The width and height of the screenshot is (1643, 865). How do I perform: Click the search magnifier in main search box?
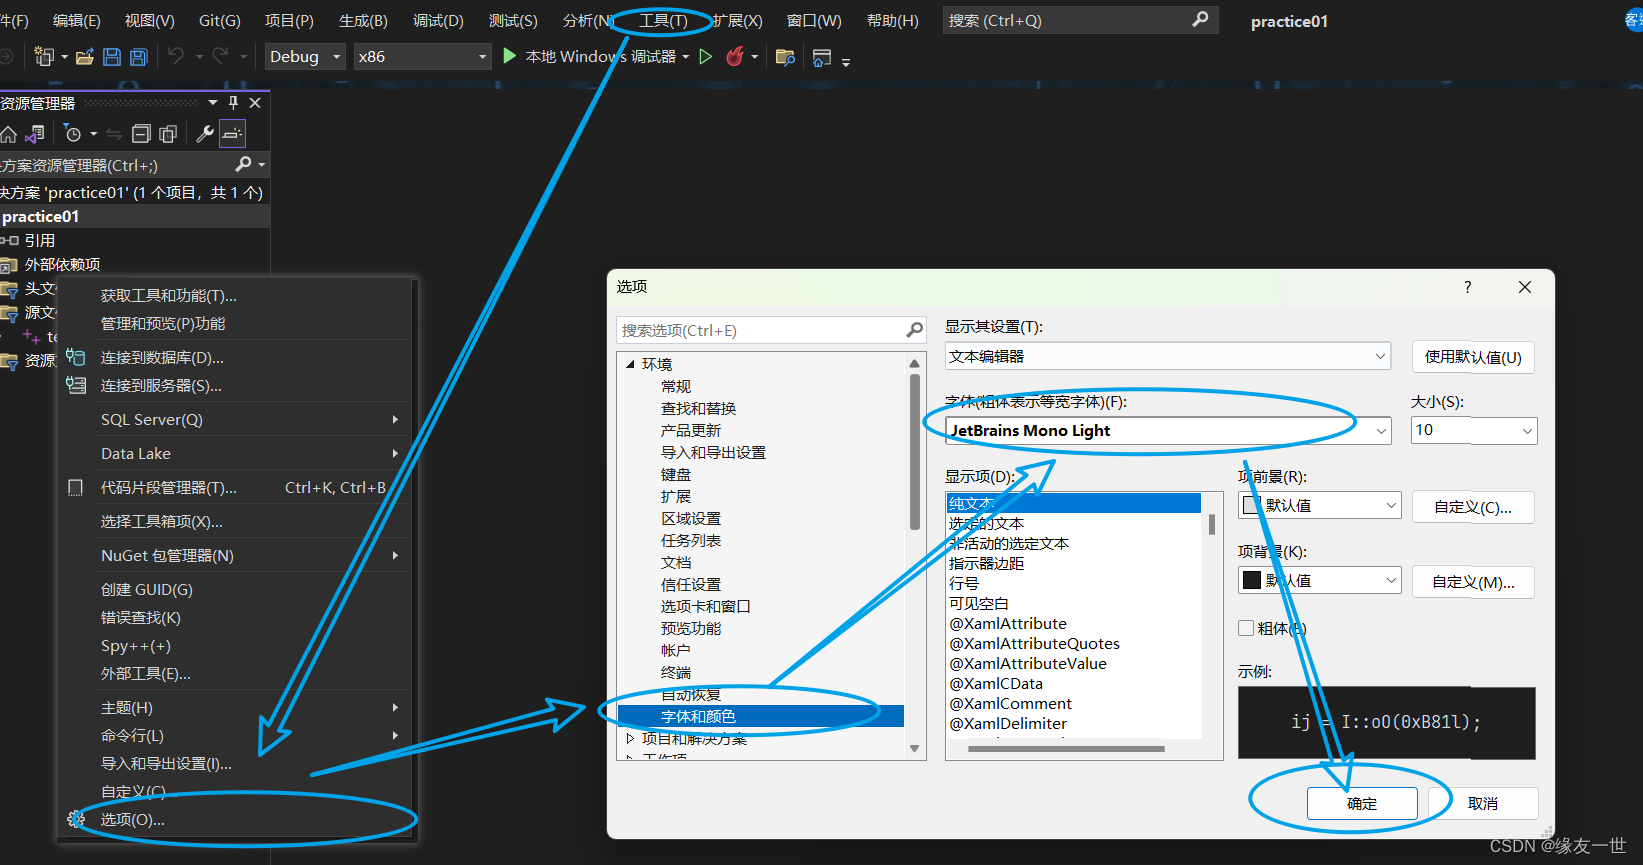click(x=1201, y=19)
